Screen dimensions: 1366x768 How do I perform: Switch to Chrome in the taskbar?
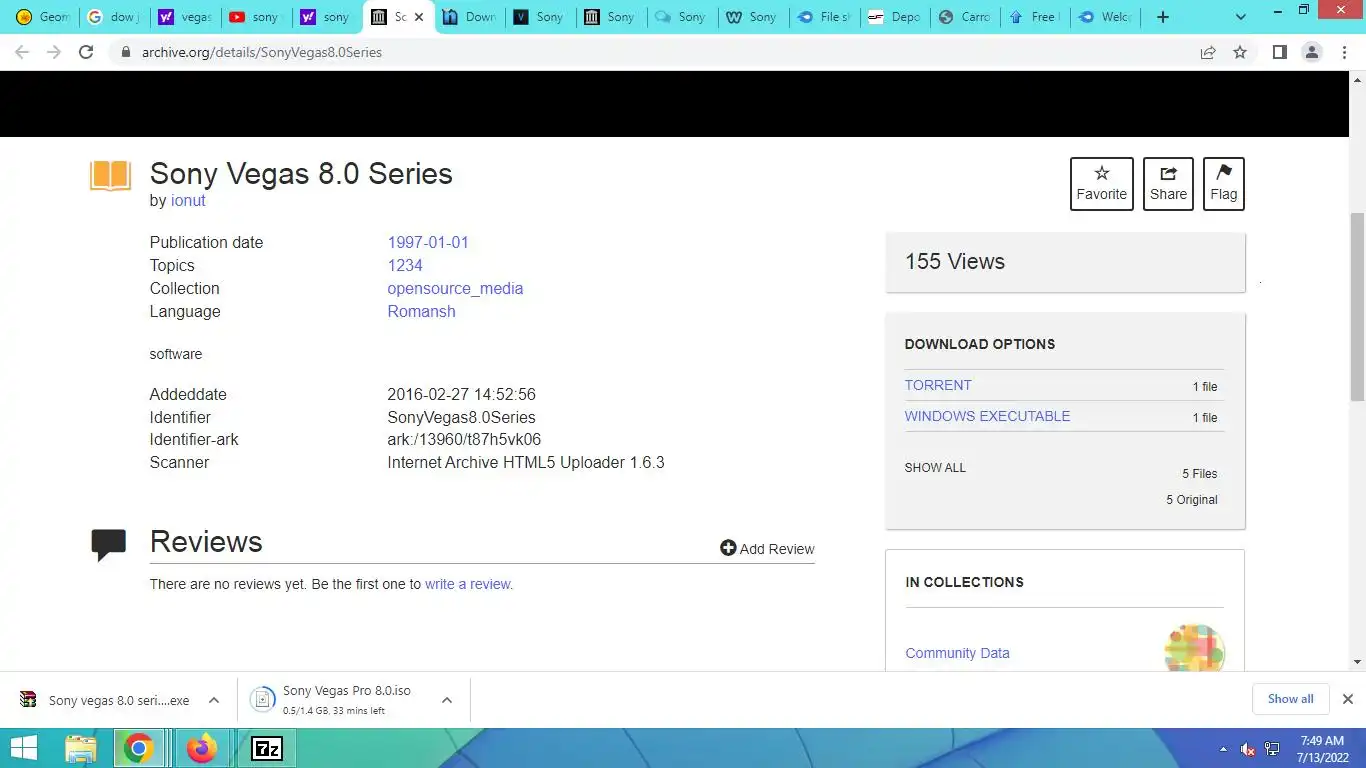139,748
